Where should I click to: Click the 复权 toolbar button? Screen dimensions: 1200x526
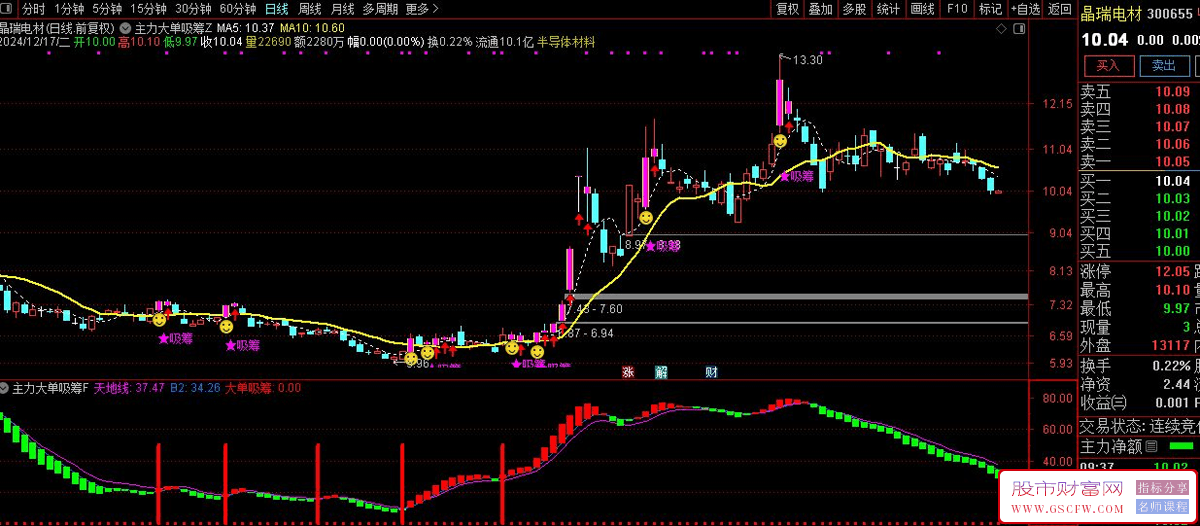tap(788, 9)
